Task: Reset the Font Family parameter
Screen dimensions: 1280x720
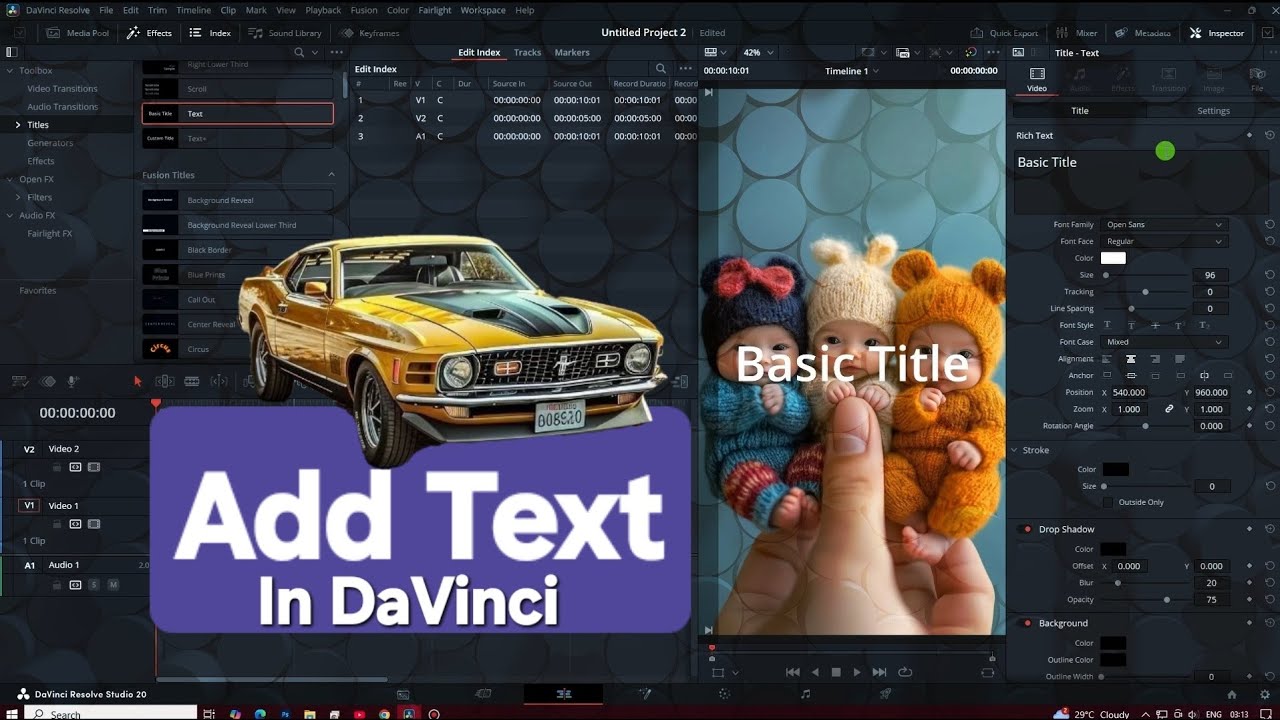Action: point(1269,225)
